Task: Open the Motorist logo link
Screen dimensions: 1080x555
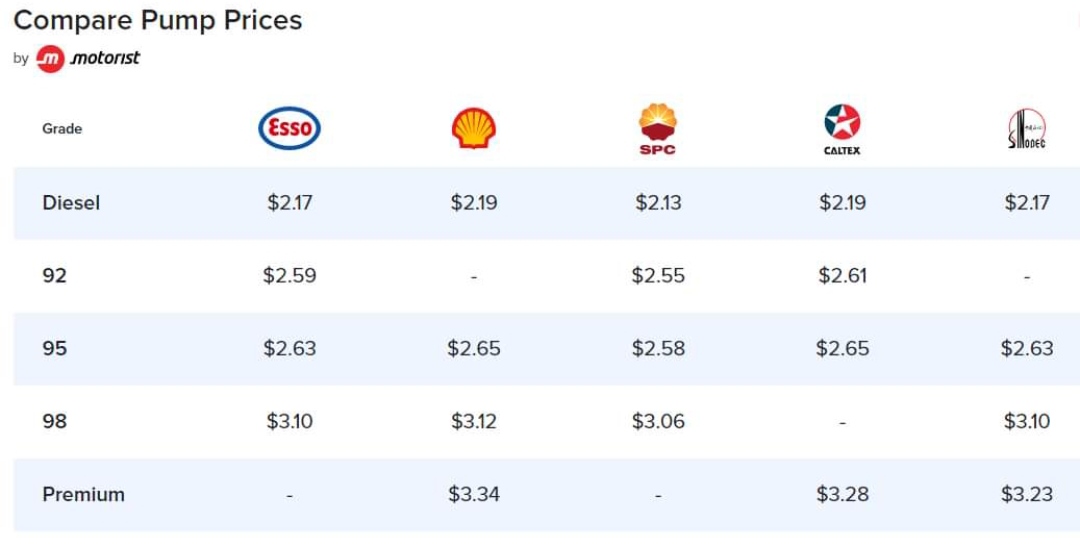Action: (87, 59)
